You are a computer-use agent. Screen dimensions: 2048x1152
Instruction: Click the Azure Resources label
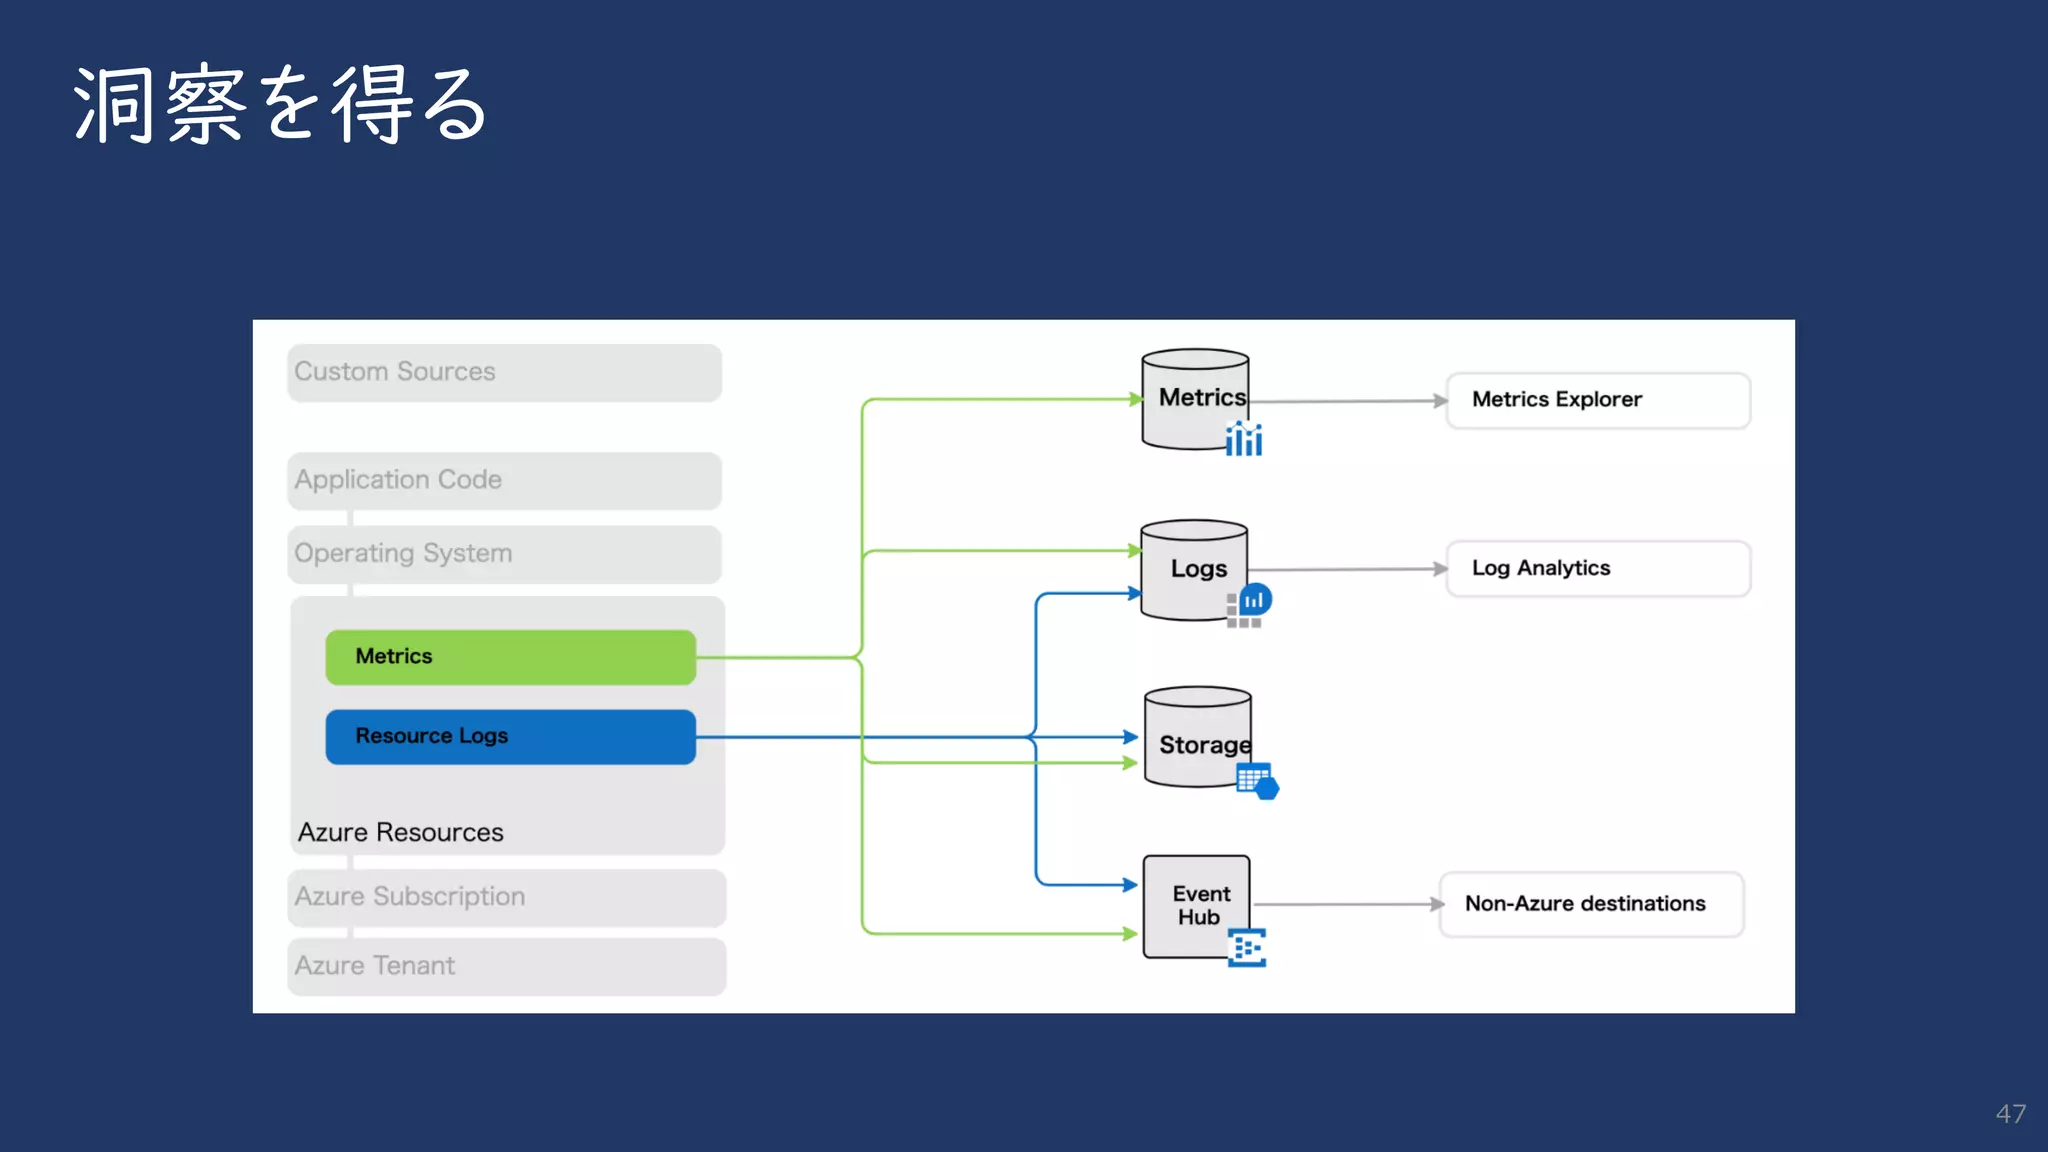tap(401, 832)
